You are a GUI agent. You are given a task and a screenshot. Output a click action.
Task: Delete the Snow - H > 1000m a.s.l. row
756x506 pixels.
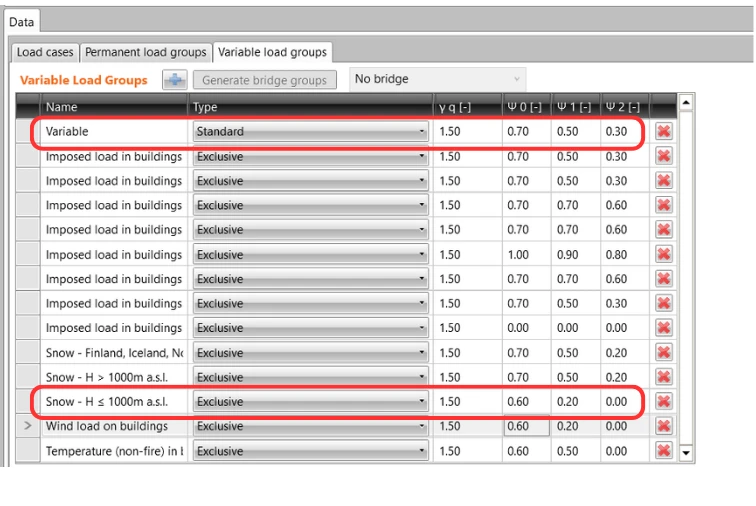664,377
